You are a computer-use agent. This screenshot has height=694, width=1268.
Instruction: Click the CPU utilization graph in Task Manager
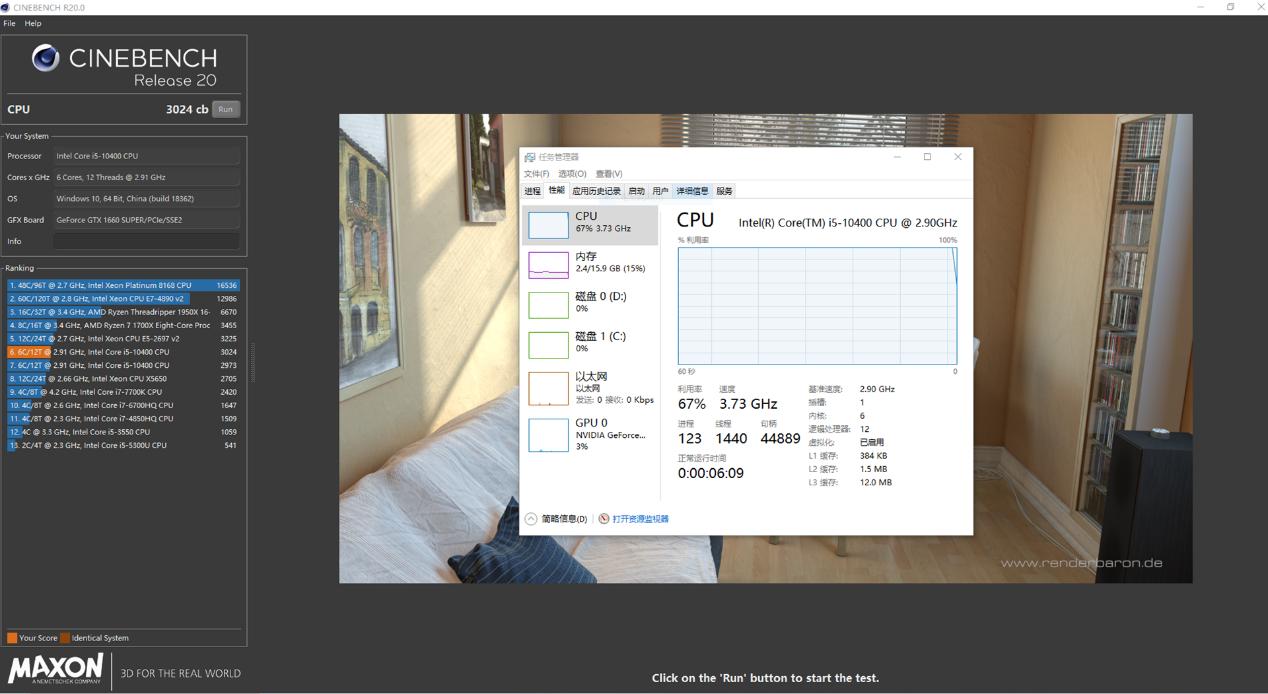pos(817,306)
